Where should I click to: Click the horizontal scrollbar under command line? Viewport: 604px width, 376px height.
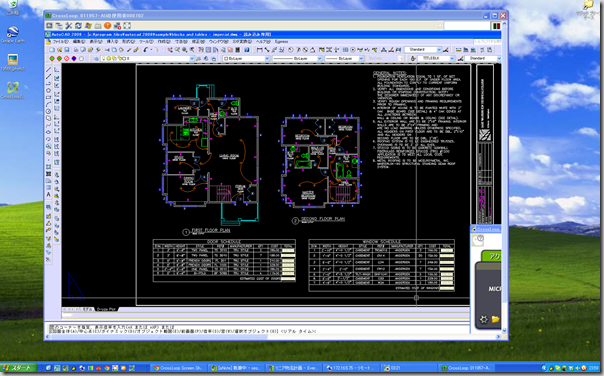pyautogui.click(x=272, y=337)
